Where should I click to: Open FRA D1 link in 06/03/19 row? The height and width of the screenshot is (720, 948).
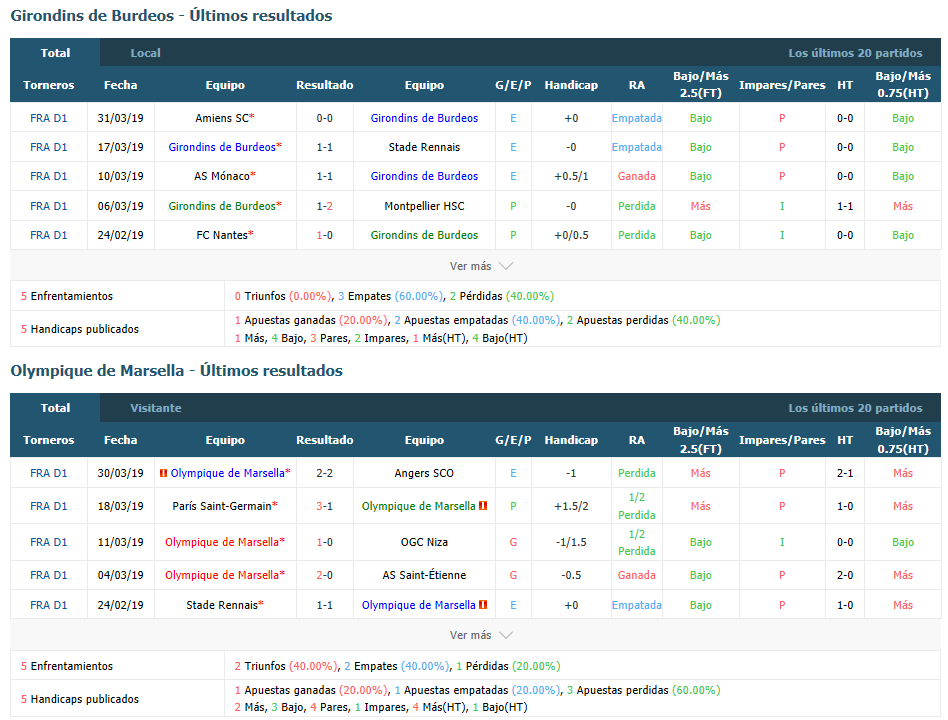[48, 206]
